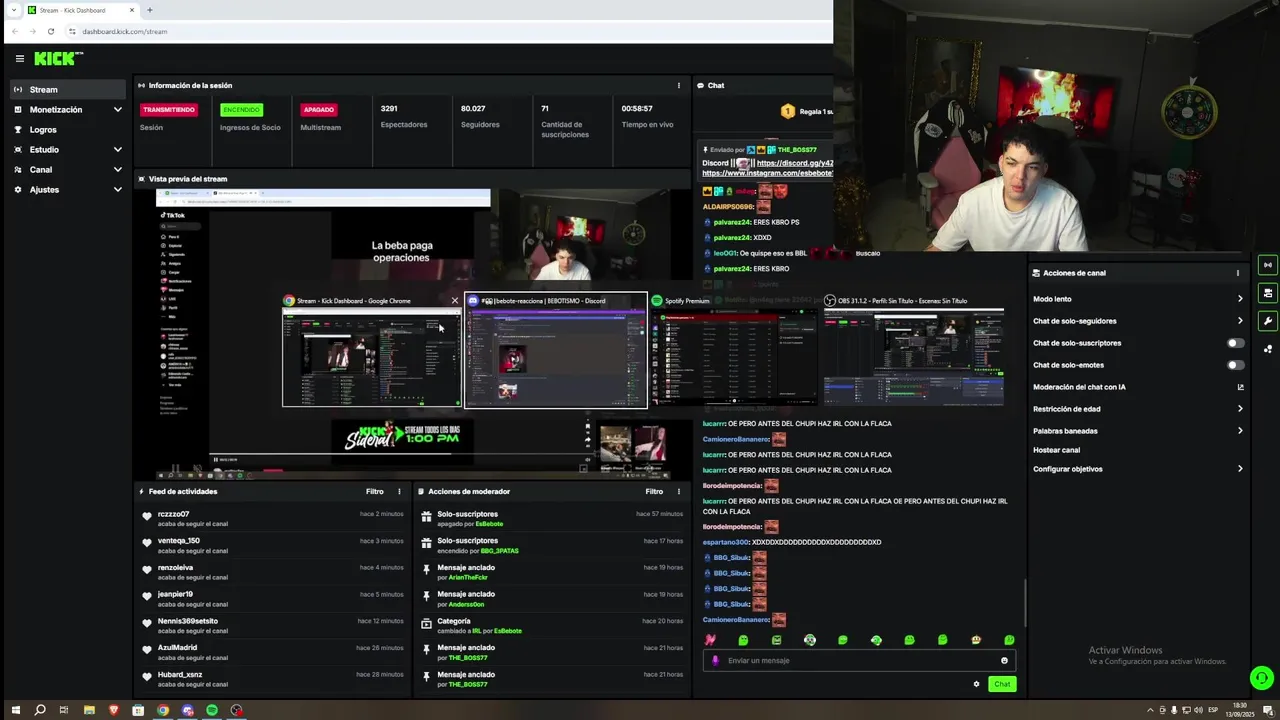1280x720 pixels.
Task: Click the TRANSMITIENDO session badge
Action: tap(169, 110)
